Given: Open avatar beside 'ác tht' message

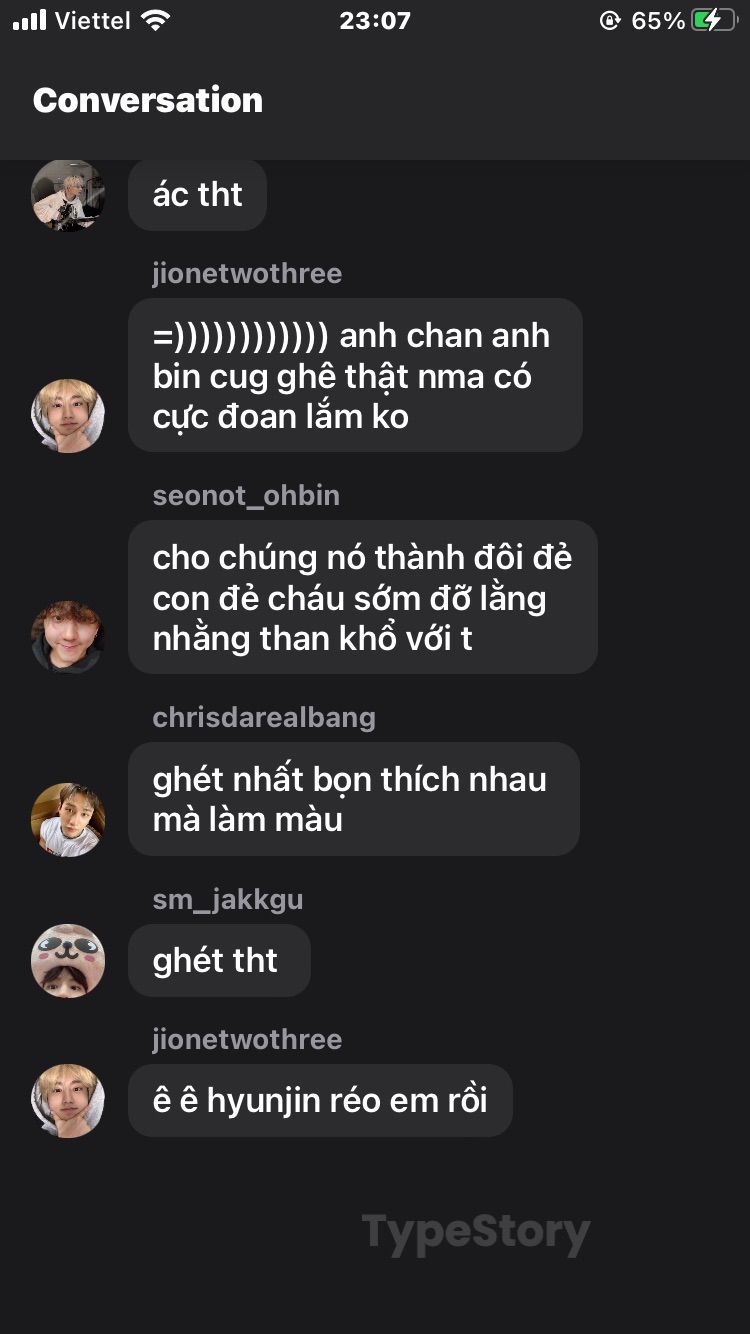Looking at the screenshot, I should tap(68, 195).
